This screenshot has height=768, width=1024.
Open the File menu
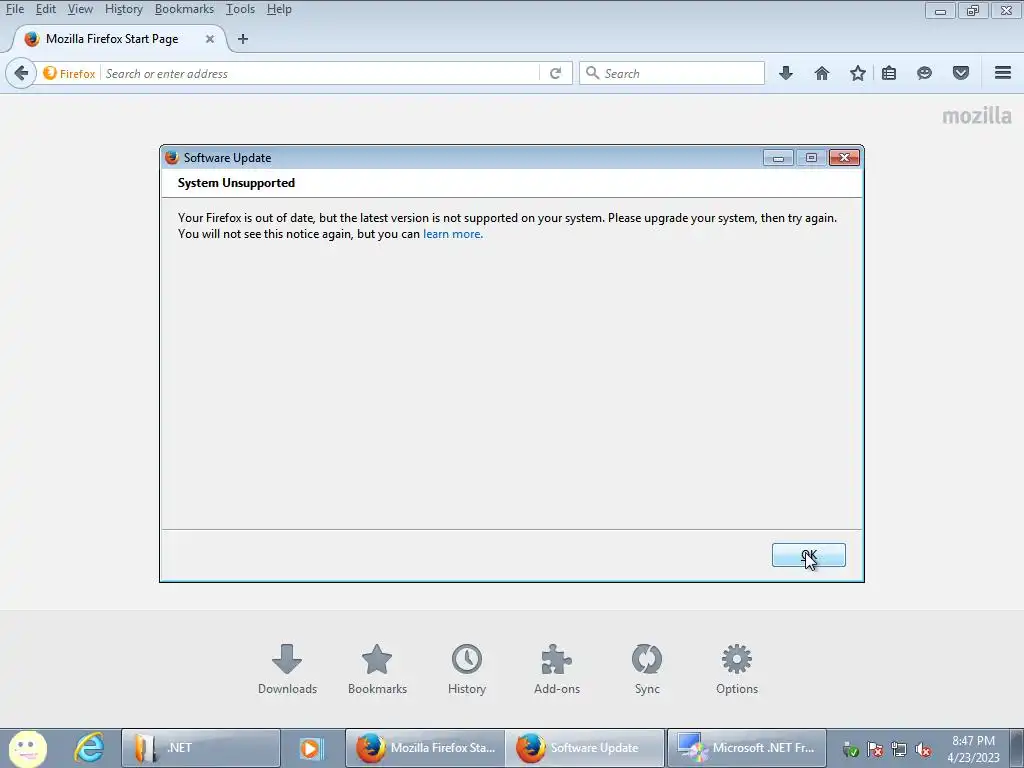click(14, 9)
